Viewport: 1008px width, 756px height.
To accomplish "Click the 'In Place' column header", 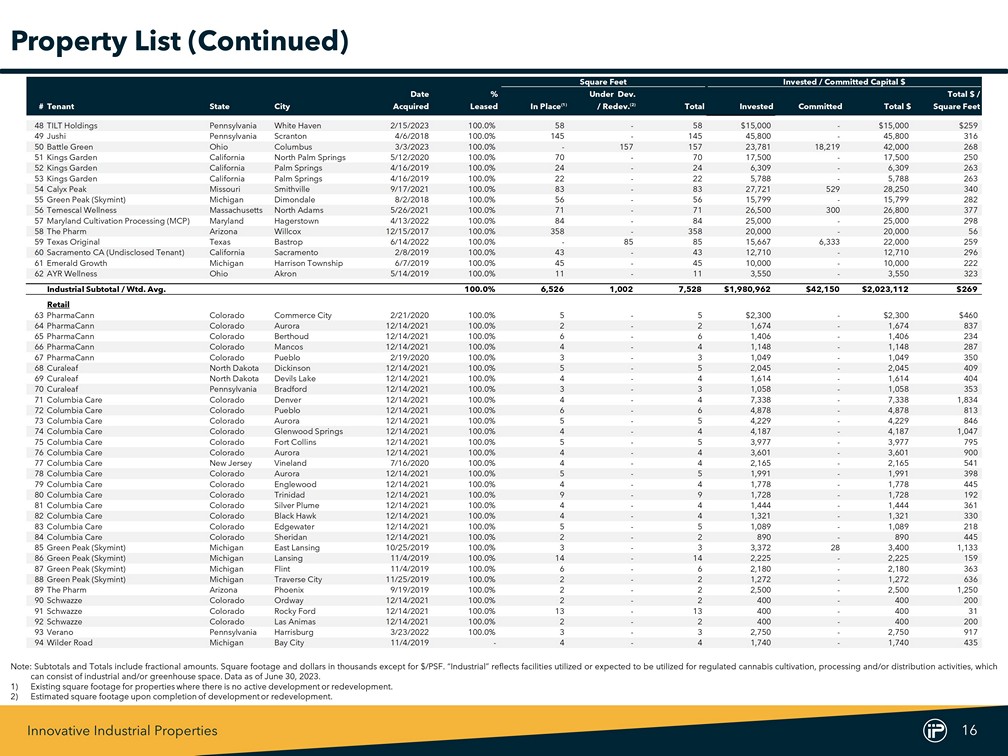I will pos(548,106).
